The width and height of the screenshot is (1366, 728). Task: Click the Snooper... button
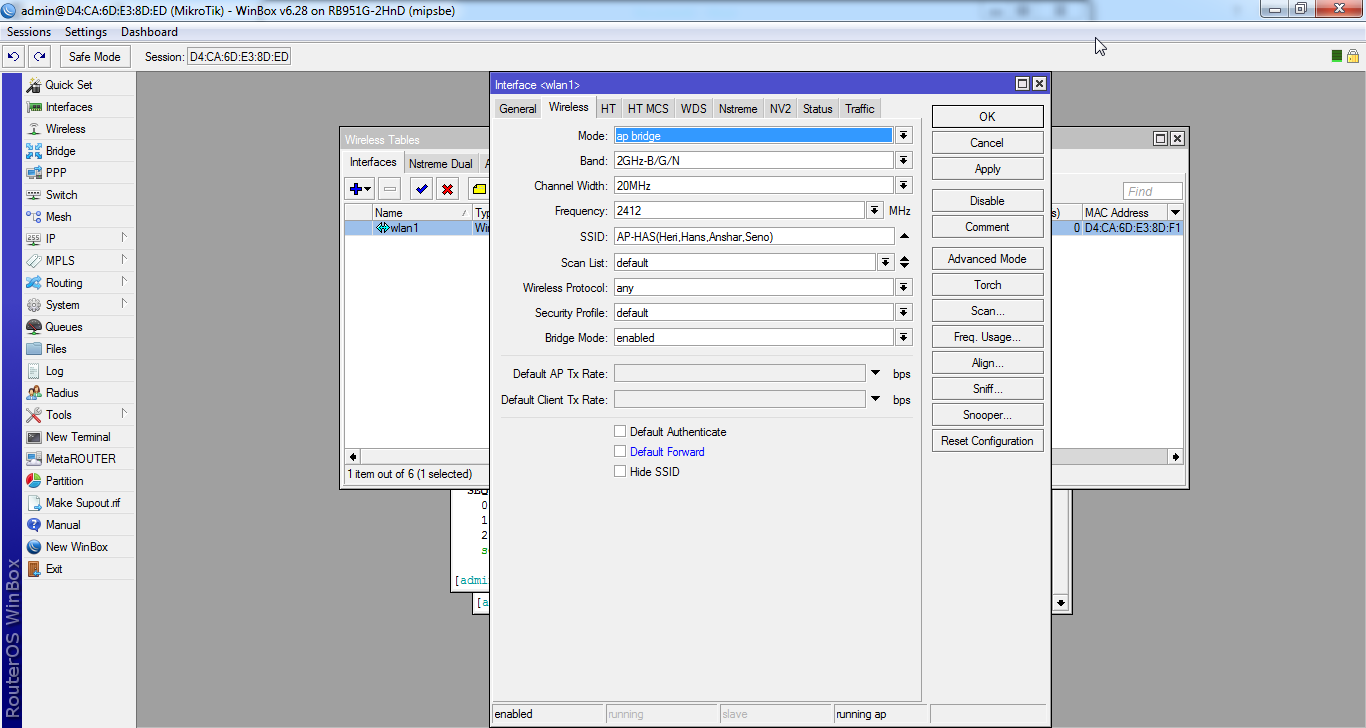point(987,415)
